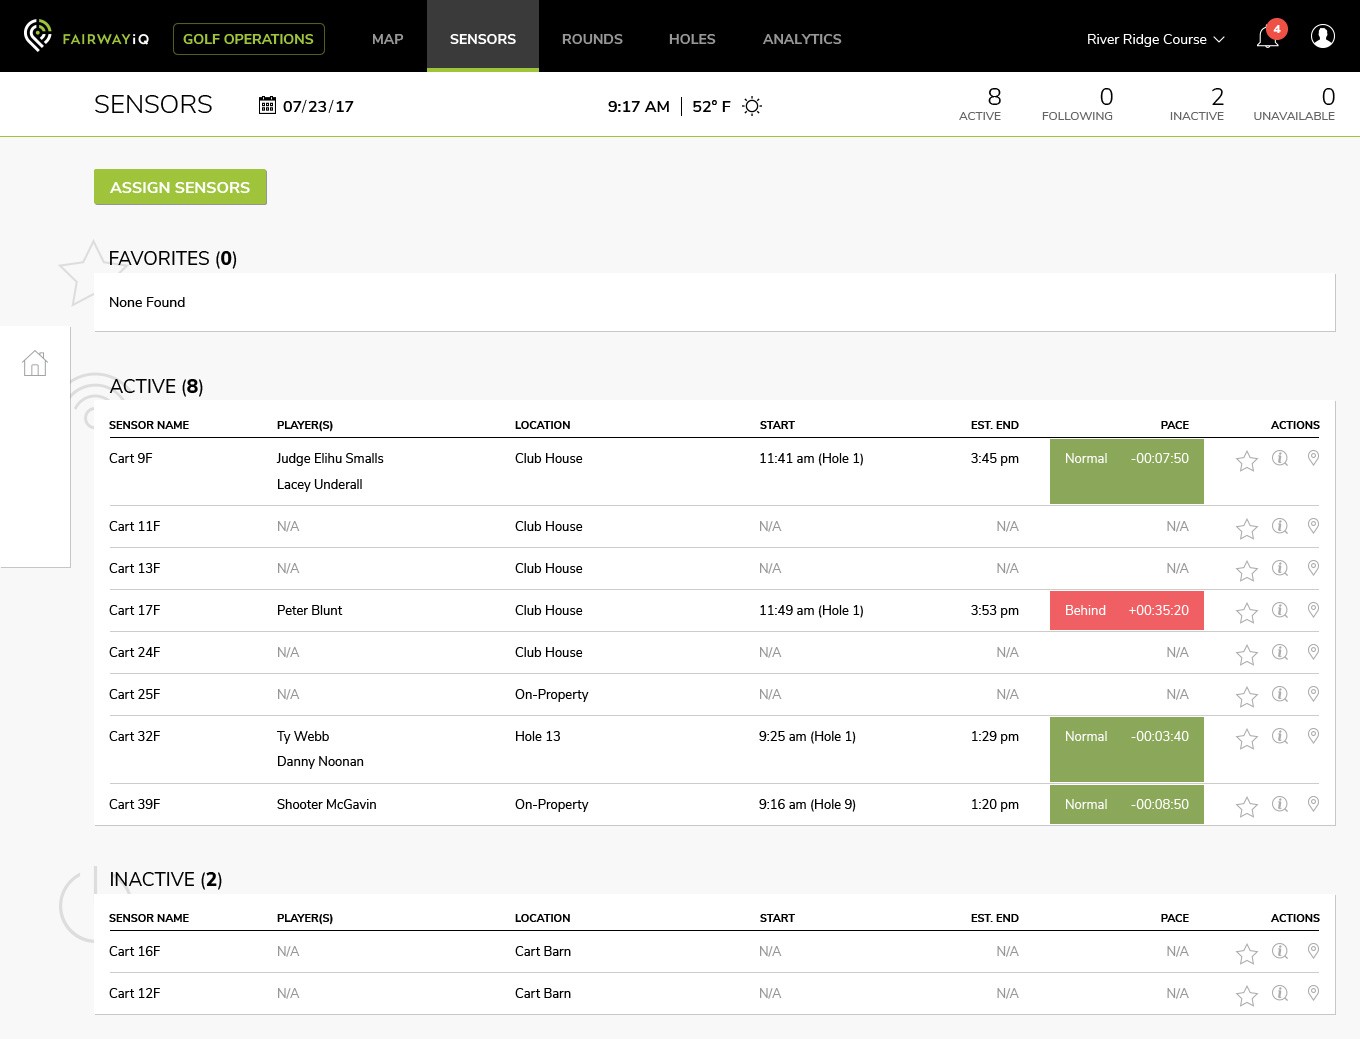This screenshot has height=1039, width=1360.
Task: Click map pin for Cart 12F
Action: pos(1313,993)
